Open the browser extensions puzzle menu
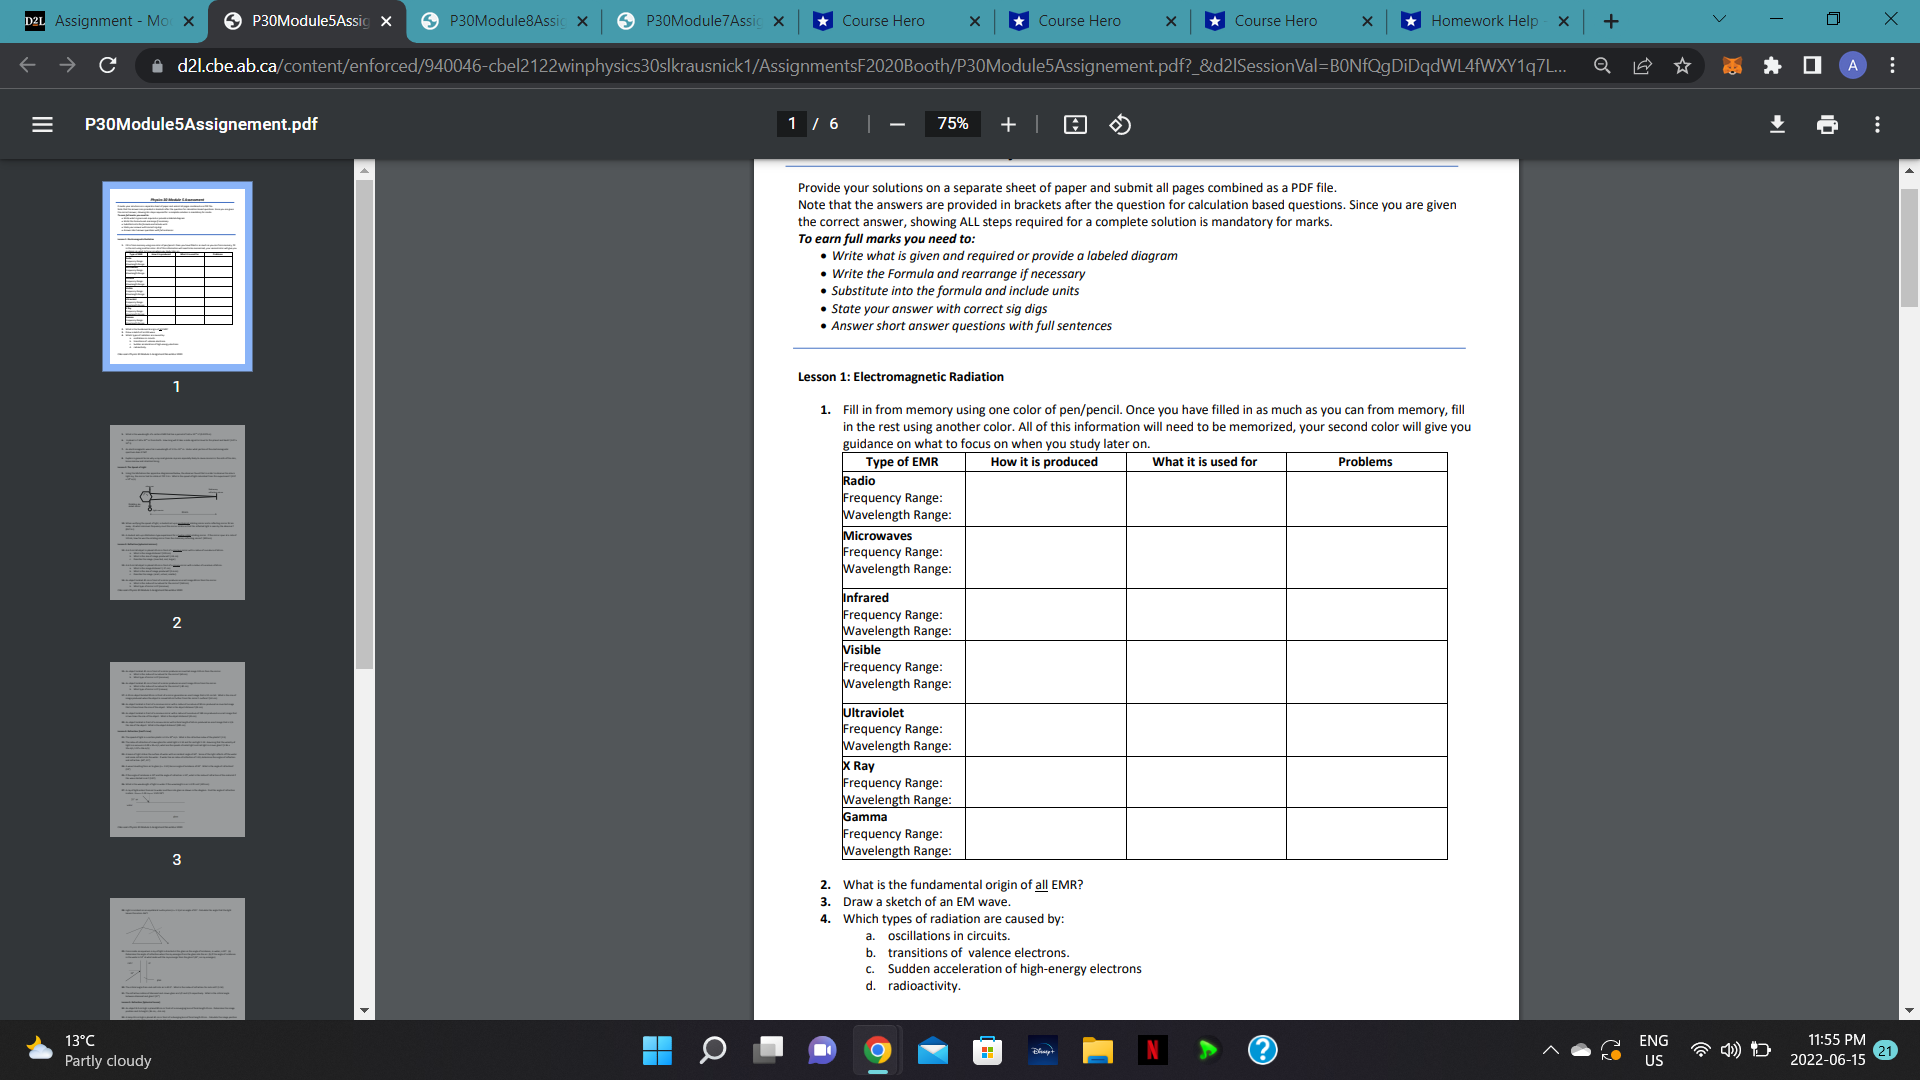This screenshot has height=1080, width=1920. point(1773,65)
